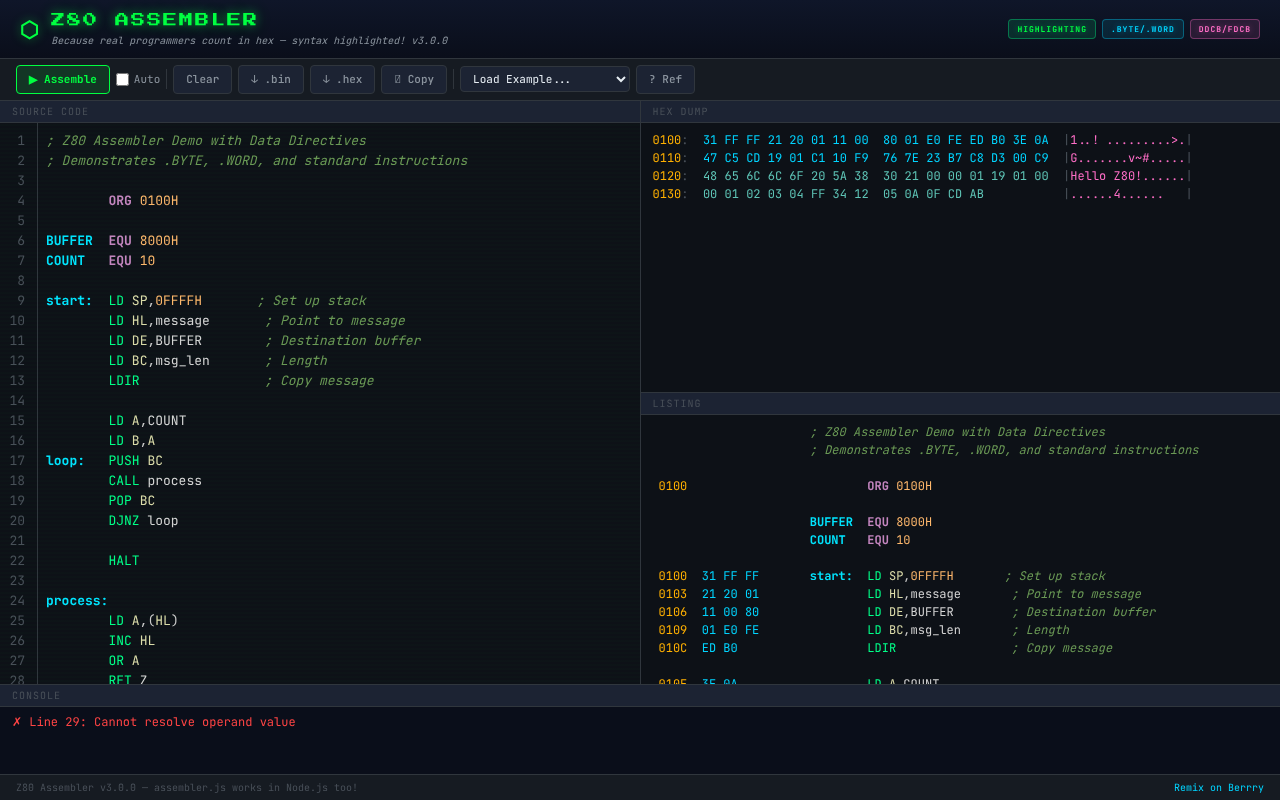Place cursor on COUNT EQU 10 line
Viewport: 1280px width, 800px height.
pos(100,261)
